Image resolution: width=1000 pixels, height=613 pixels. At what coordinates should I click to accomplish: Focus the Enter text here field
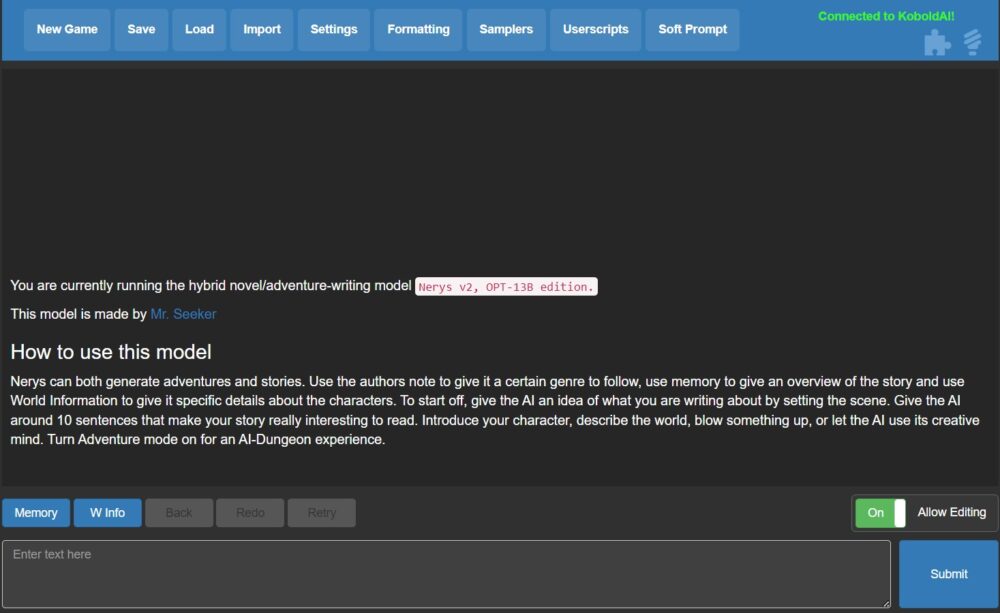446,574
